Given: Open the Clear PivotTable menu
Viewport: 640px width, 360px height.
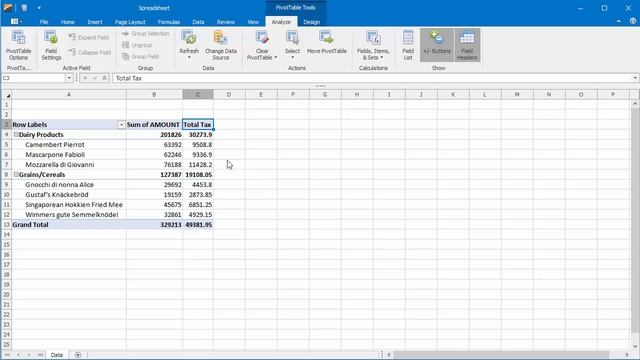Looking at the screenshot, I should click(262, 46).
